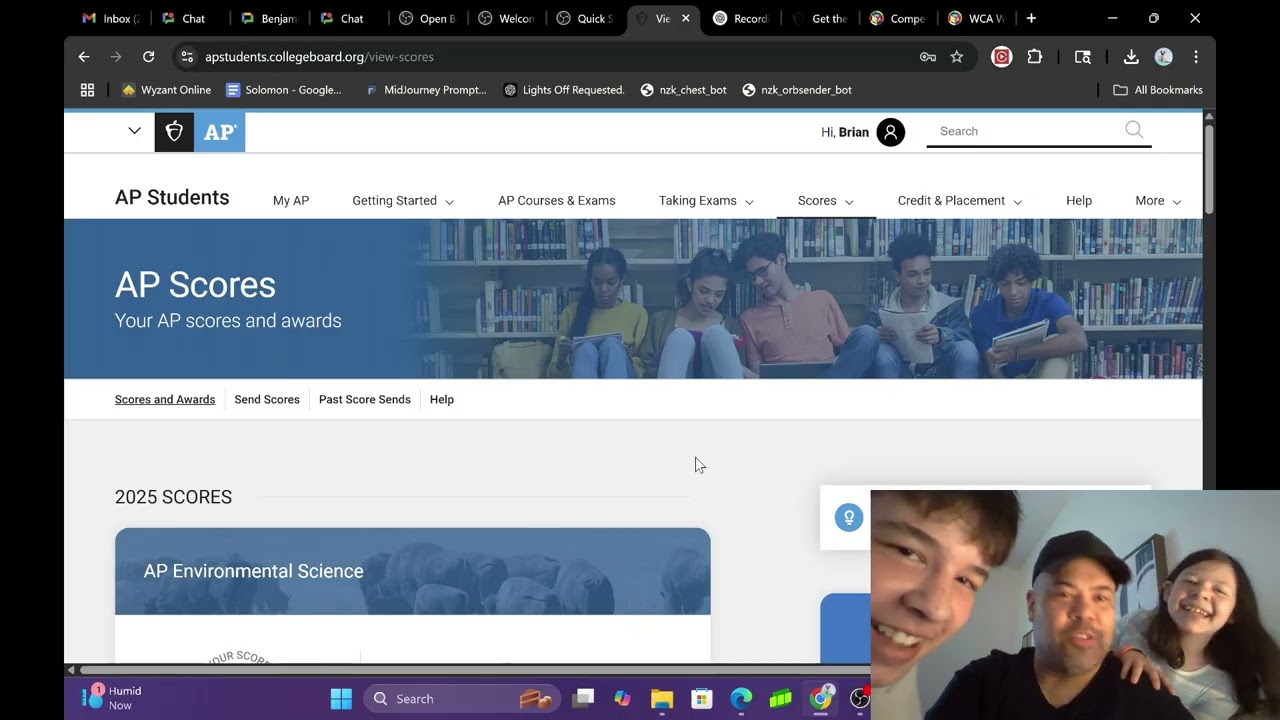Viewport: 1280px width, 720px height.
Task: Click the College Board acorn logo
Action: [x=174, y=132]
